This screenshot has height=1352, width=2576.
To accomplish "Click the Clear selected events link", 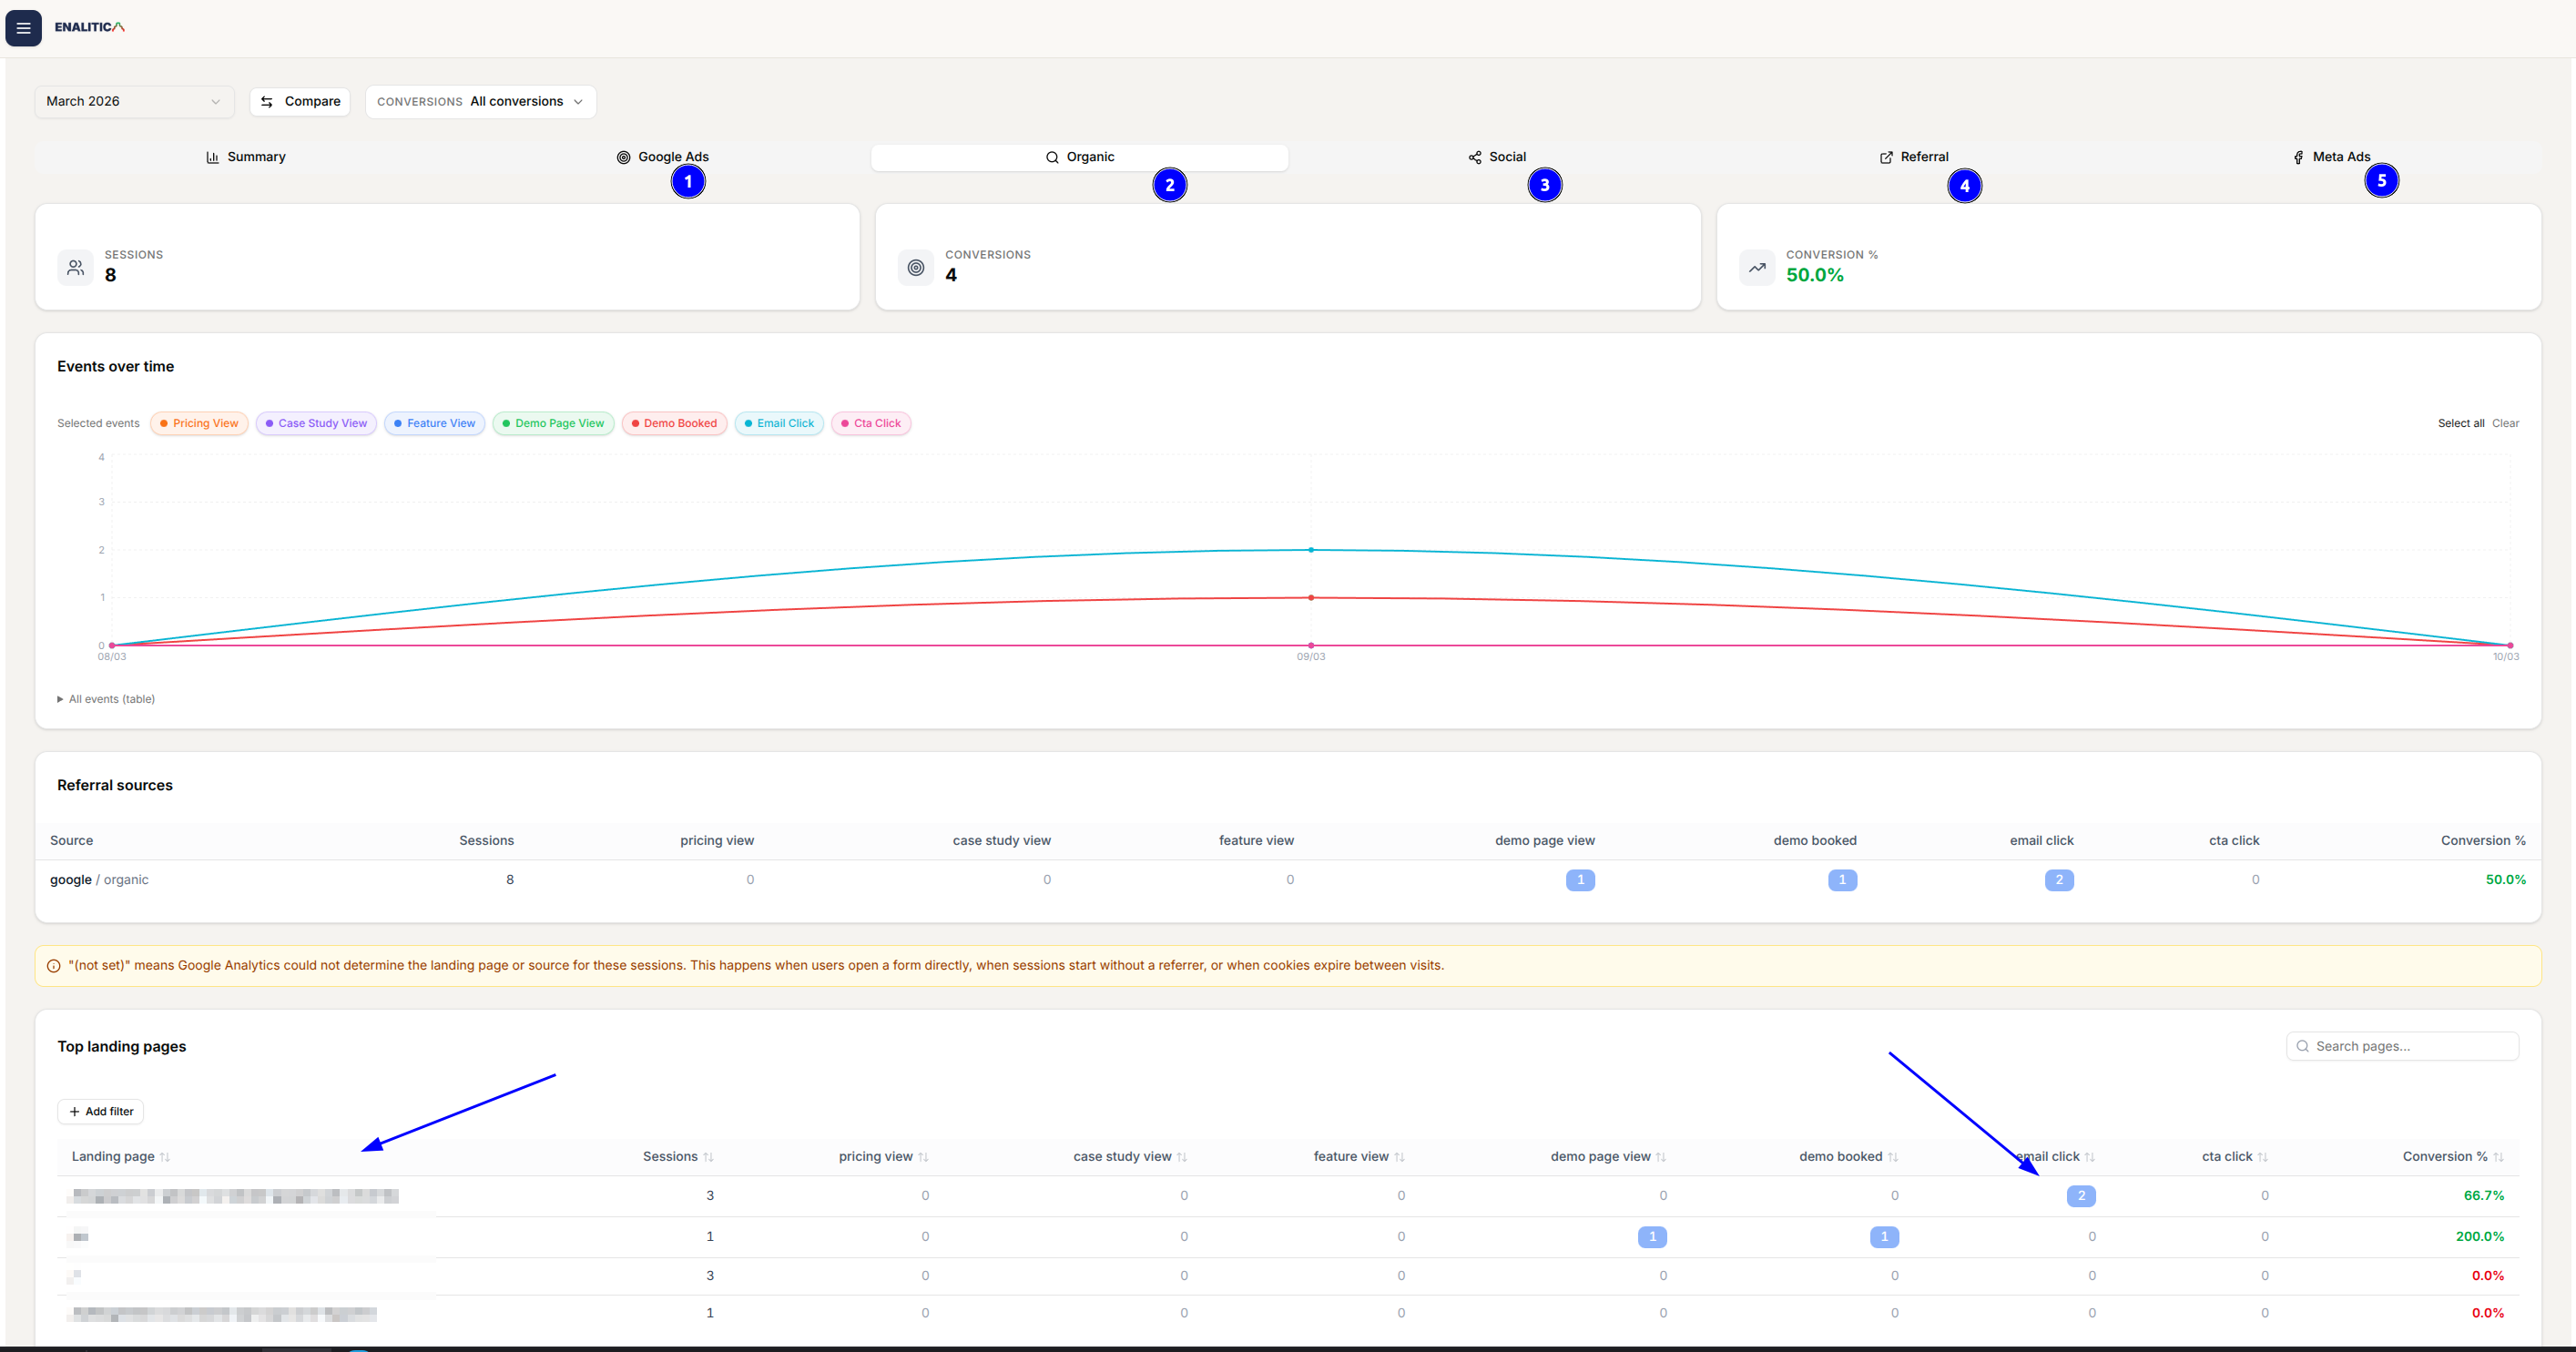I will coord(2506,423).
